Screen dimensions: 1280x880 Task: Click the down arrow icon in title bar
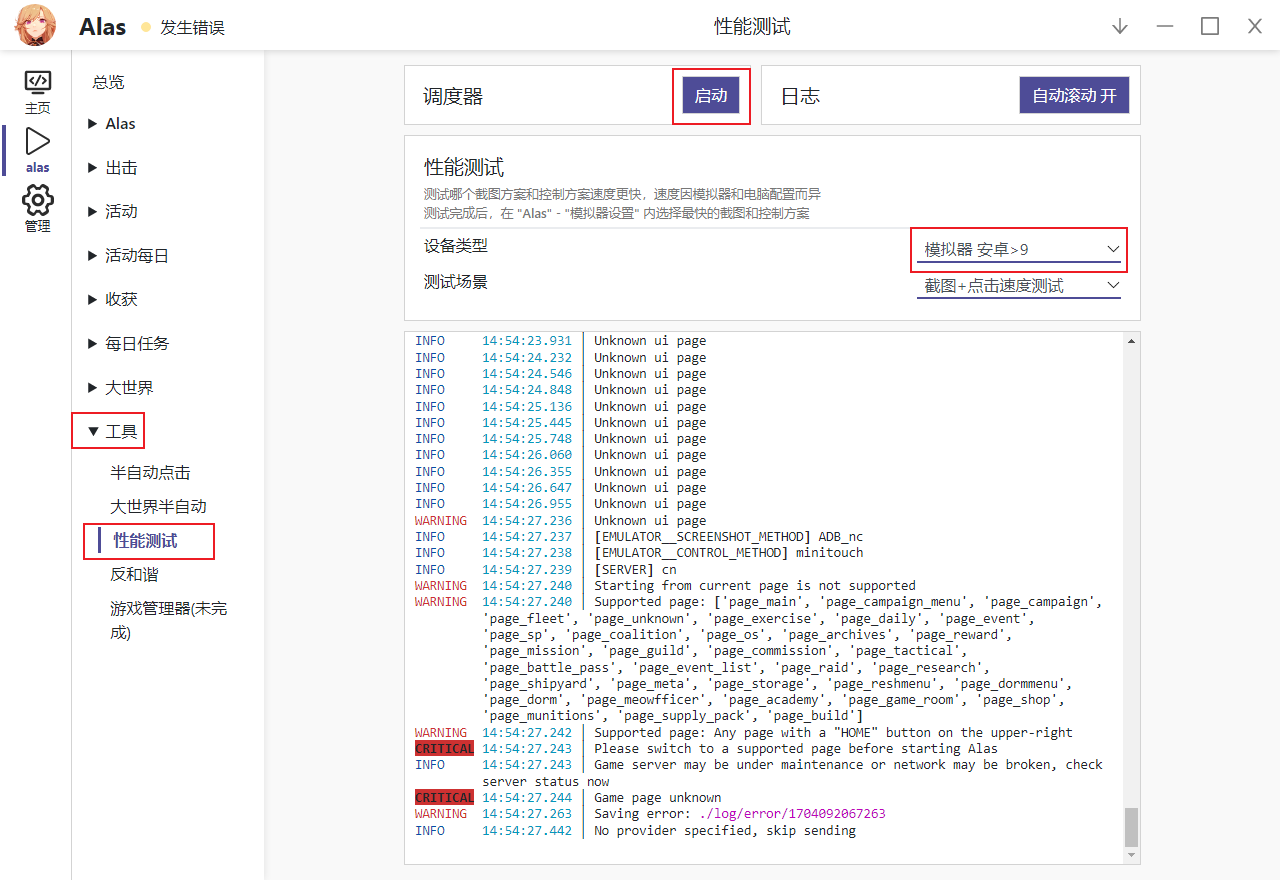tap(1120, 26)
